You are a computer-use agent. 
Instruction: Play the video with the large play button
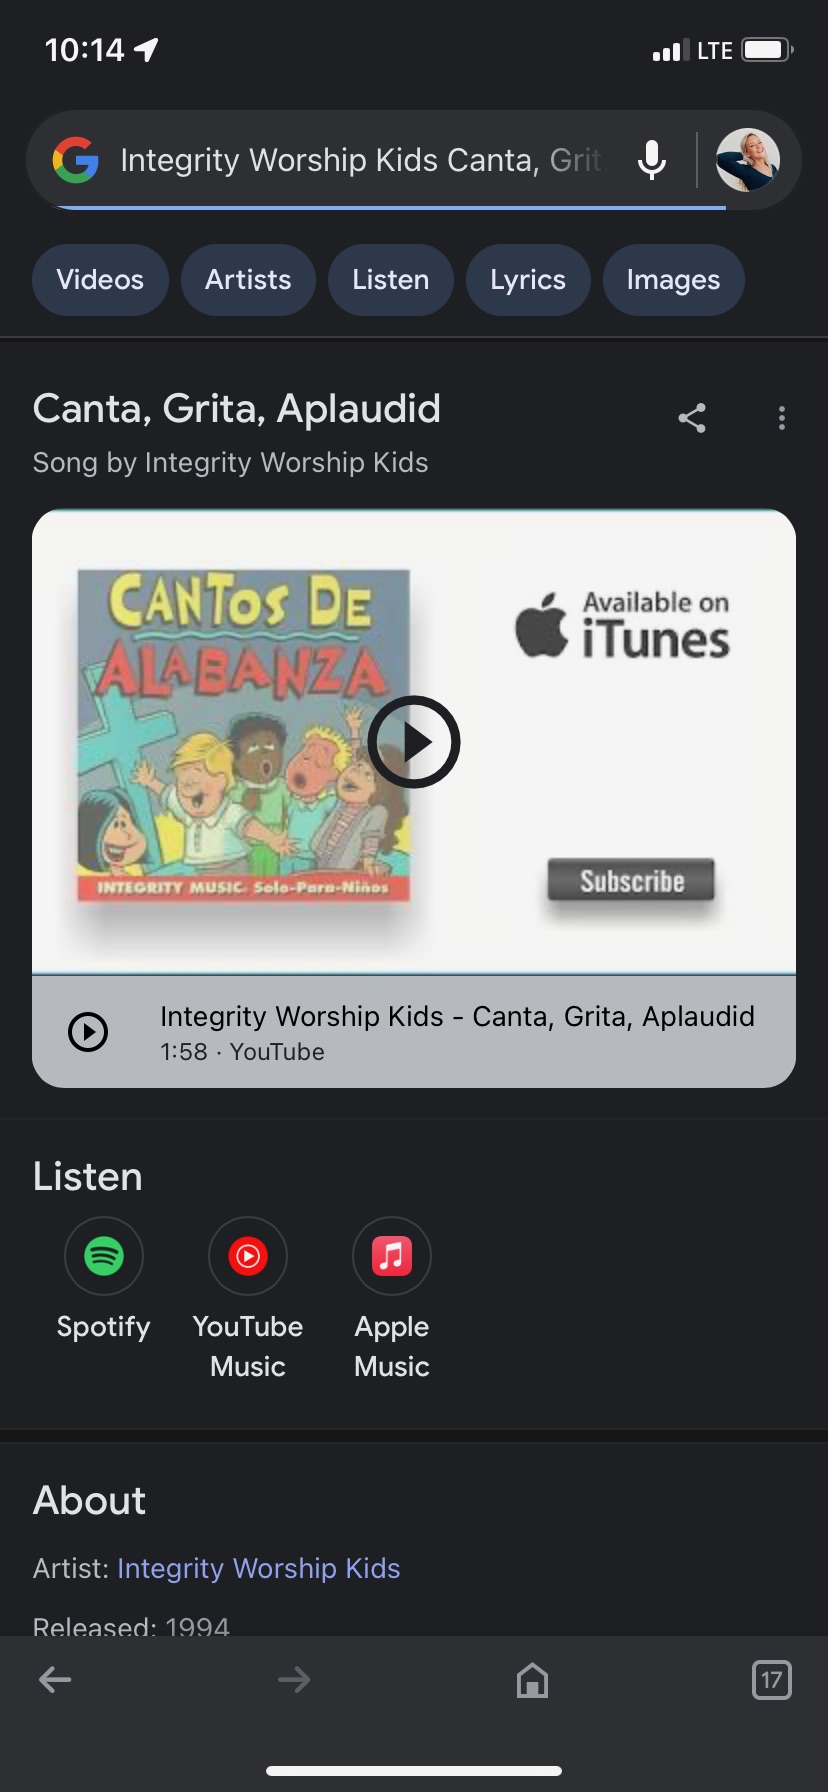pos(414,742)
